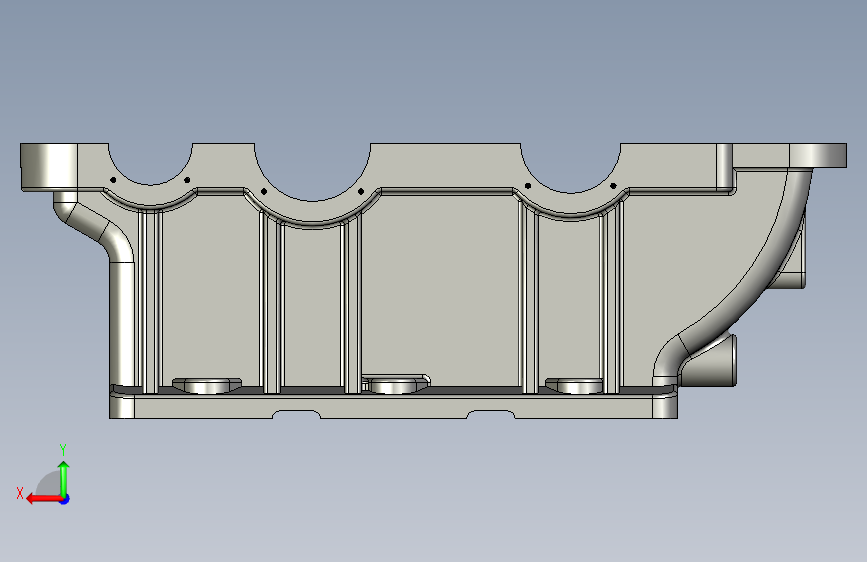Click the green Y axis arrow of the triad

pyautogui.click(x=64, y=478)
